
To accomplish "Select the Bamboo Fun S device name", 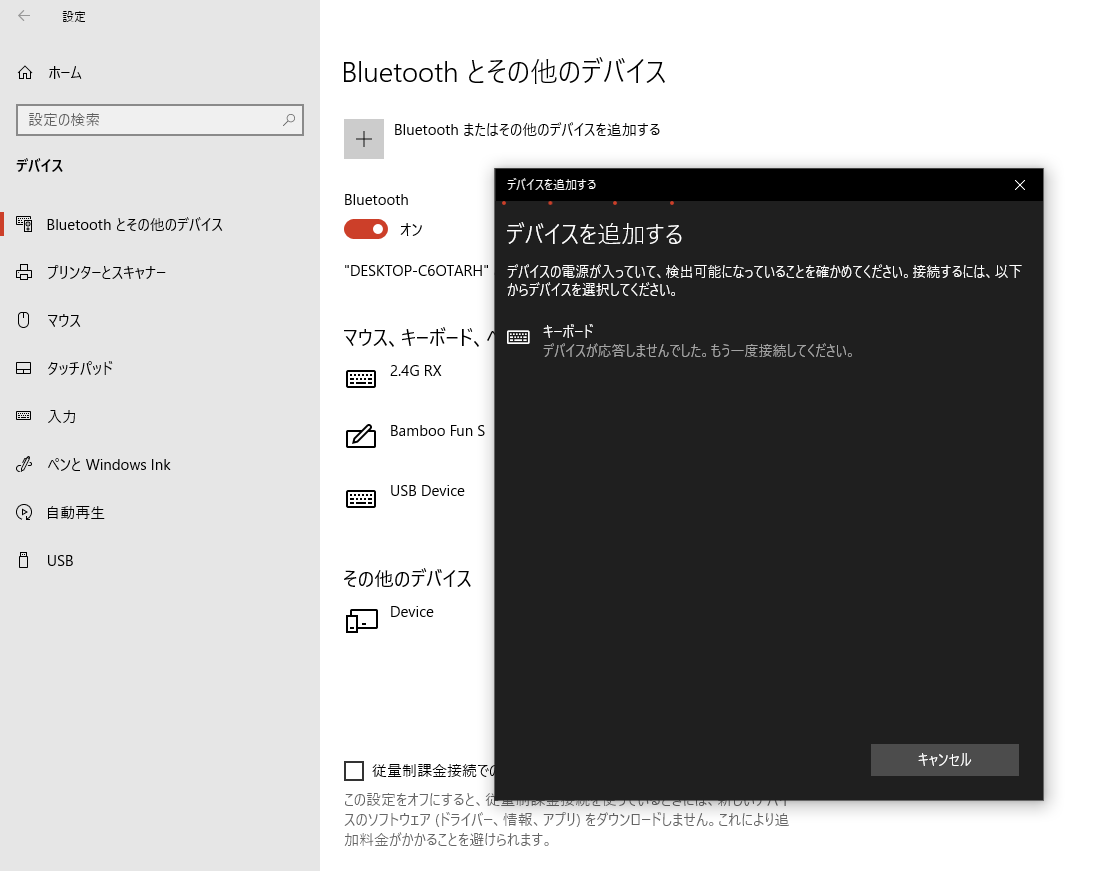I will tap(437, 431).
